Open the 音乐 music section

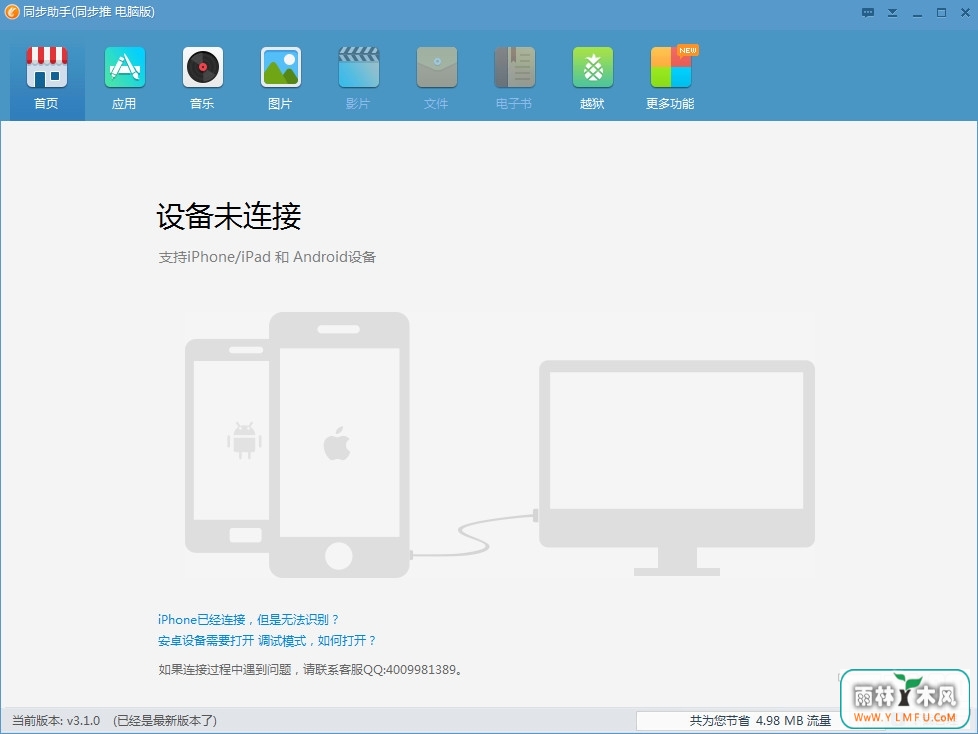(x=203, y=77)
